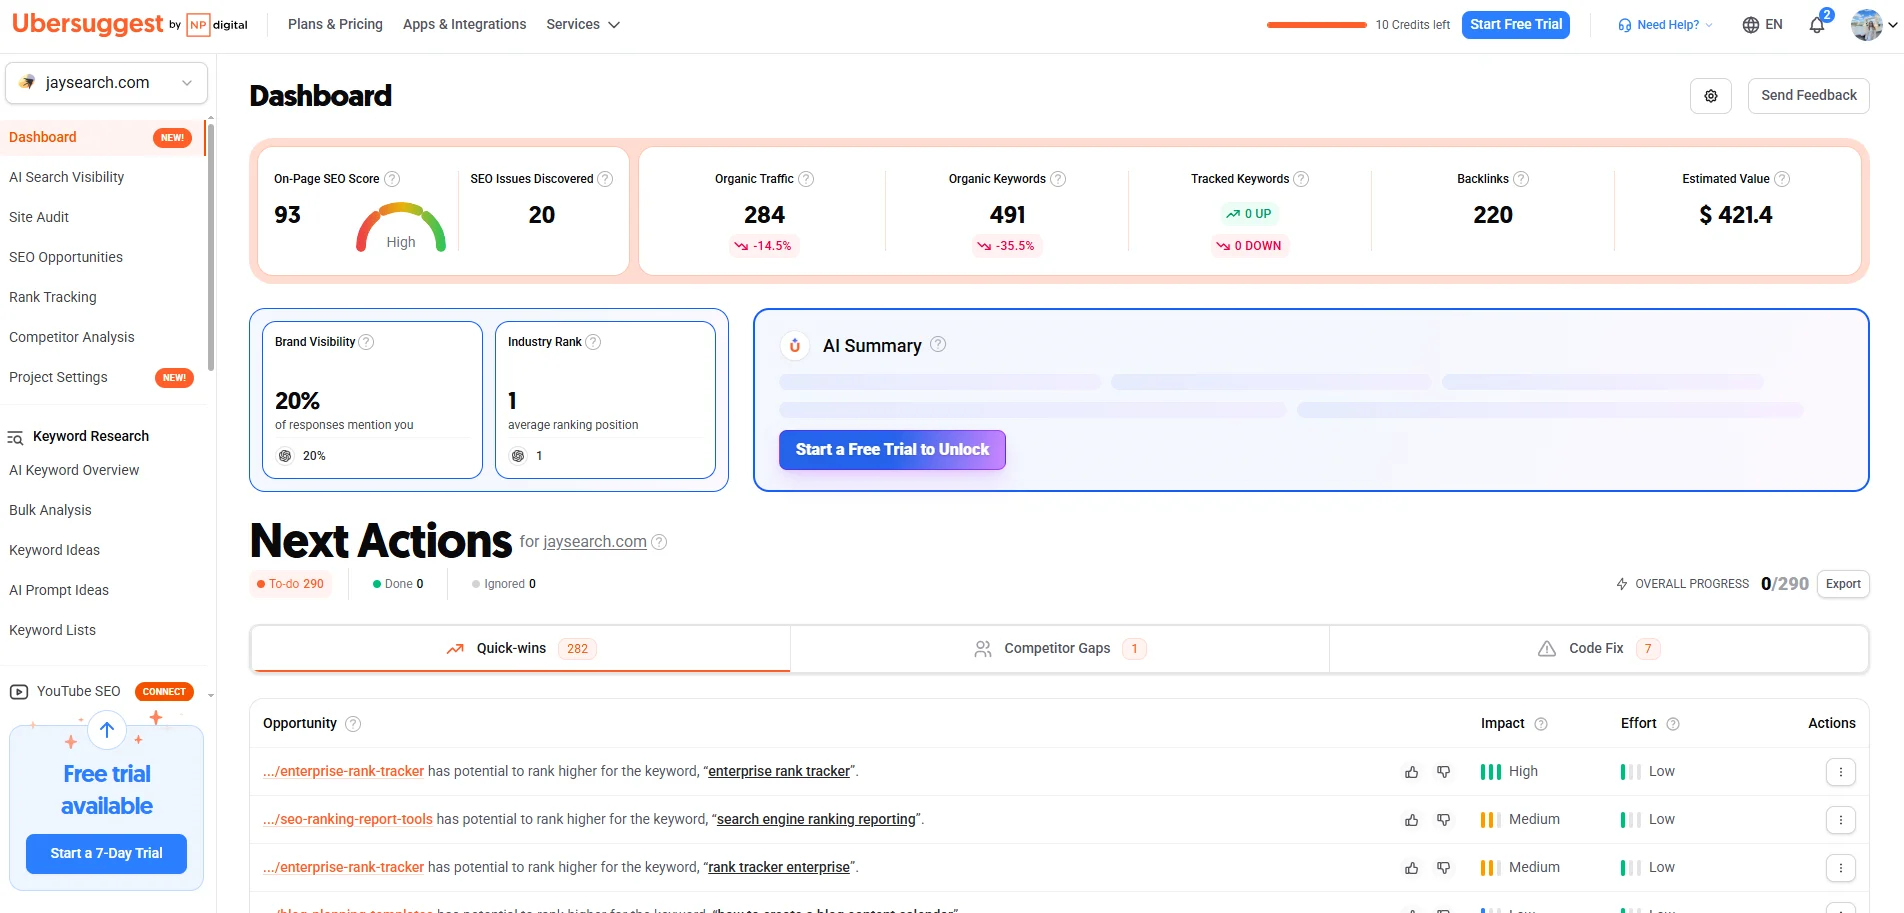Click Start a Free Trial to Unlock
Viewport: 1904px width, 913px height.
point(892,450)
